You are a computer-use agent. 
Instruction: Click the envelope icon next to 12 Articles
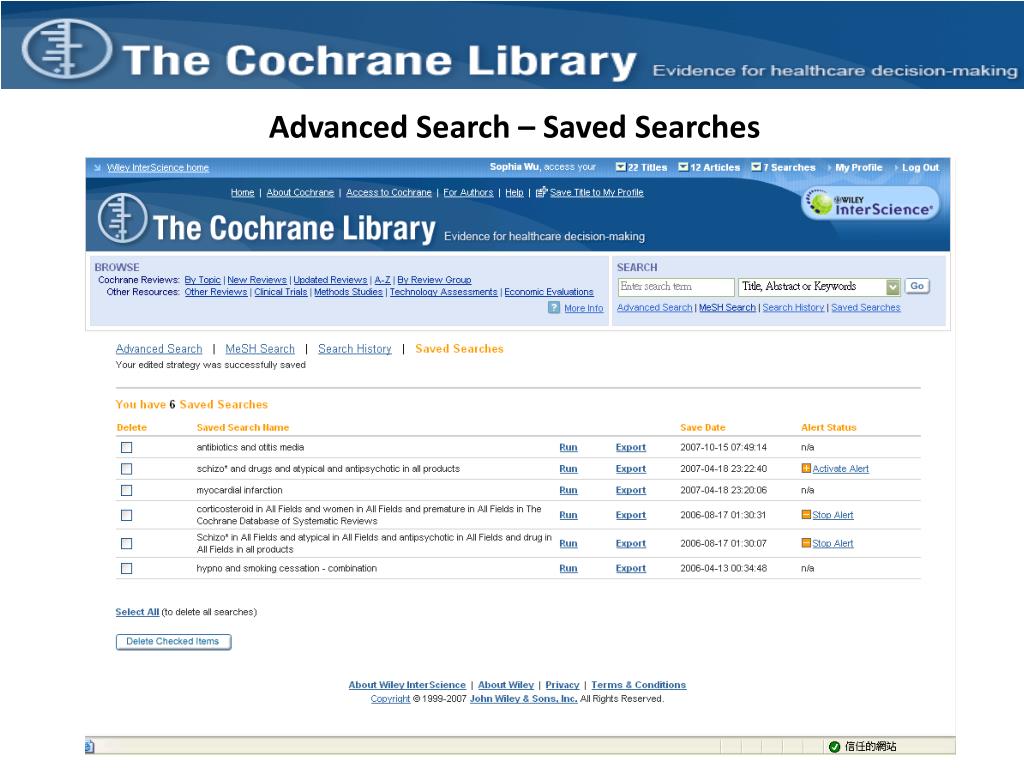pos(683,167)
